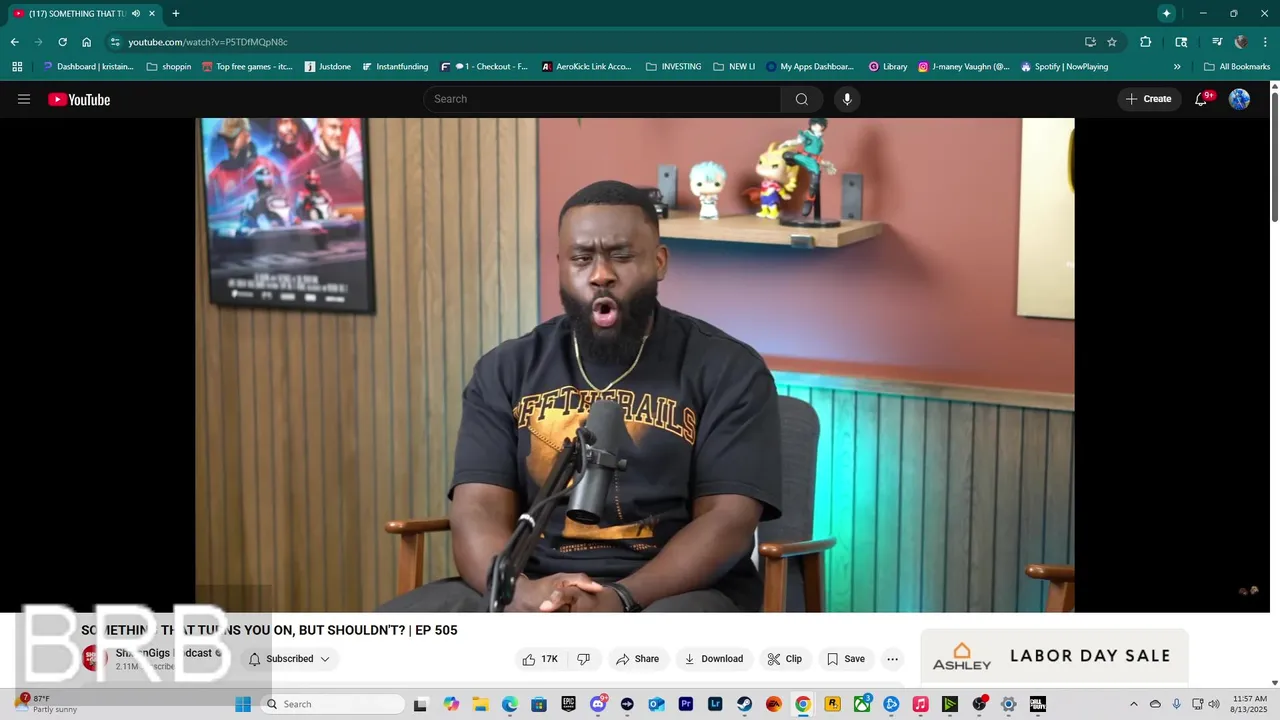Open more actions ellipsis below the video
The width and height of the screenshot is (1280, 720).
pos(892,659)
